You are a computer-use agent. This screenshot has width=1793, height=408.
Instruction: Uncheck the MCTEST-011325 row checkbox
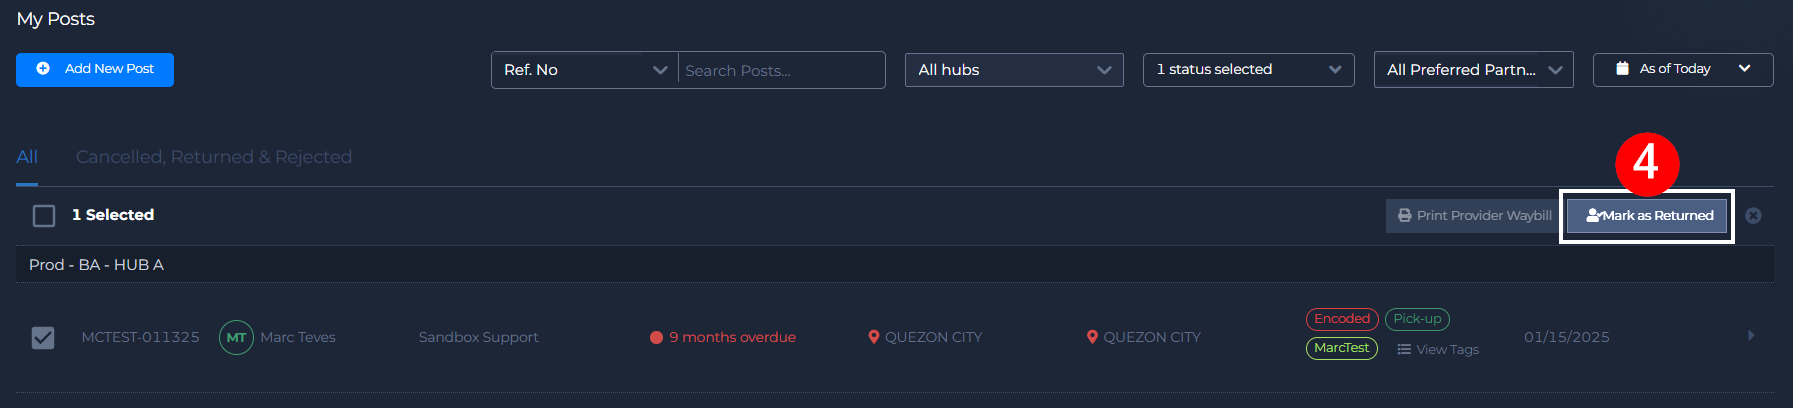coord(43,337)
